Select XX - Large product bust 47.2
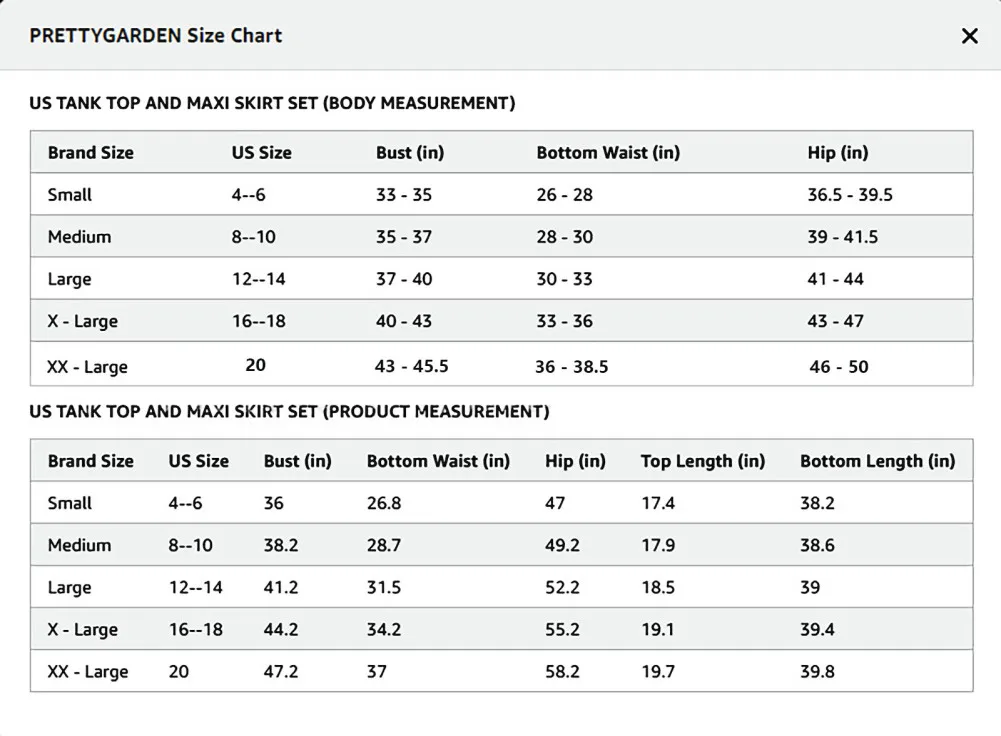This screenshot has height=736, width=1001. point(281,672)
